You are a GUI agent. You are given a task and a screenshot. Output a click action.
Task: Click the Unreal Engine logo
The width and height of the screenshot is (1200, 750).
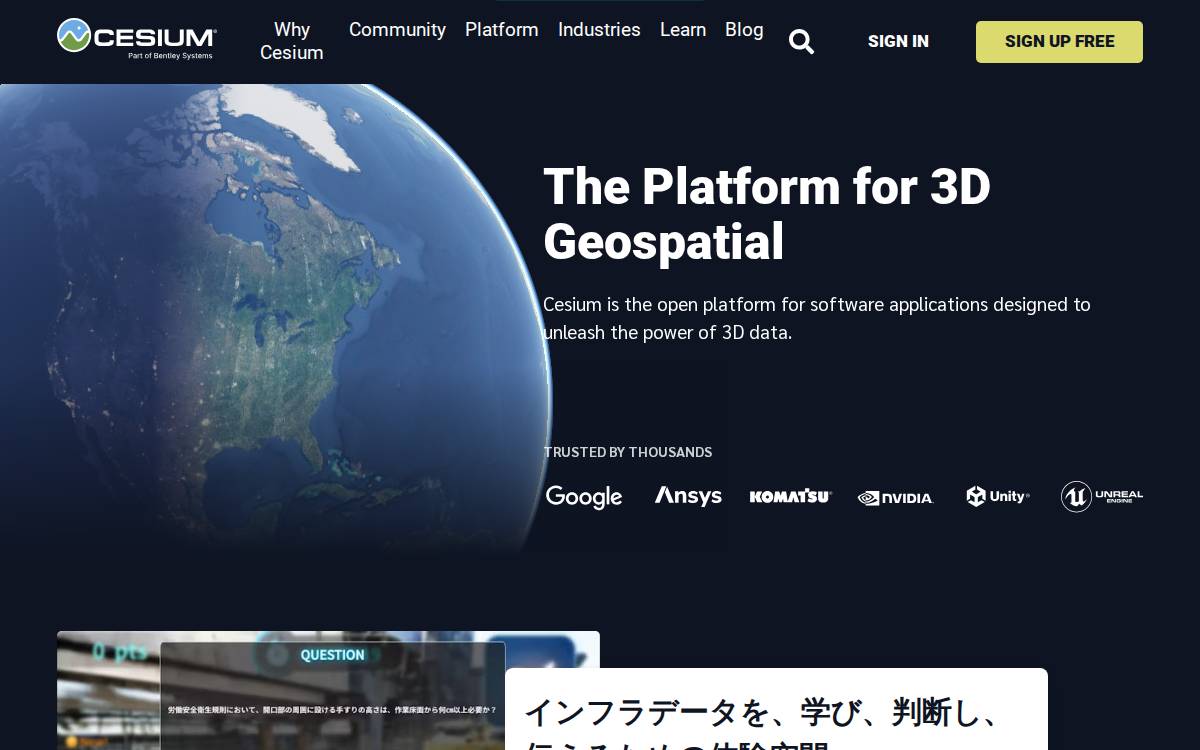(x=1102, y=496)
